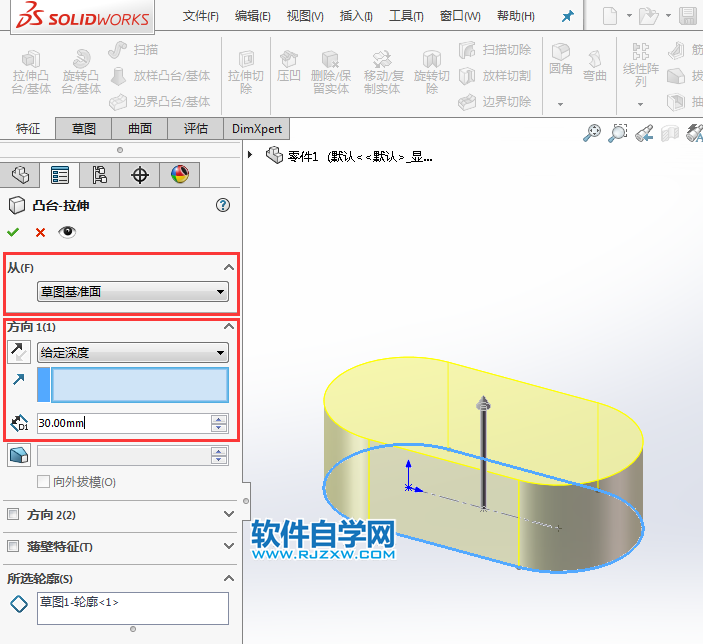Click the pin icon in menu bar
Viewport: 703px width, 644px height.
pos(568,16)
